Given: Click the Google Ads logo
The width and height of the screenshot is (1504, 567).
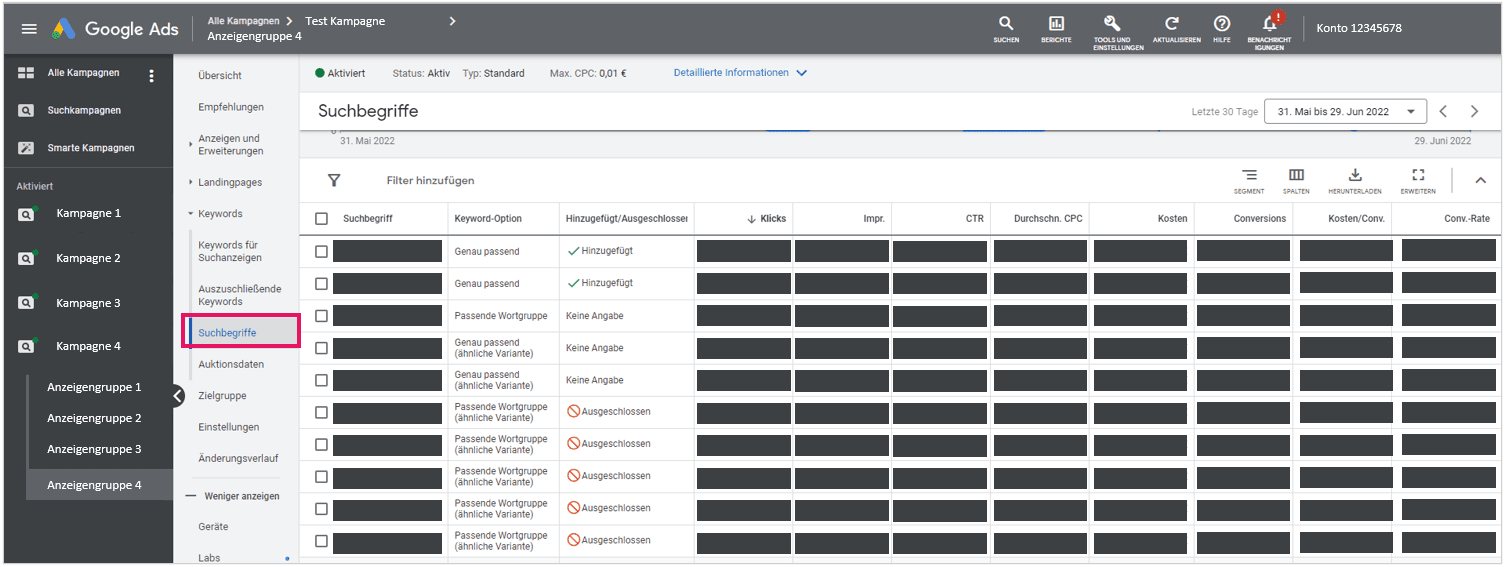Looking at the screenshot, I should click(115, 29).
